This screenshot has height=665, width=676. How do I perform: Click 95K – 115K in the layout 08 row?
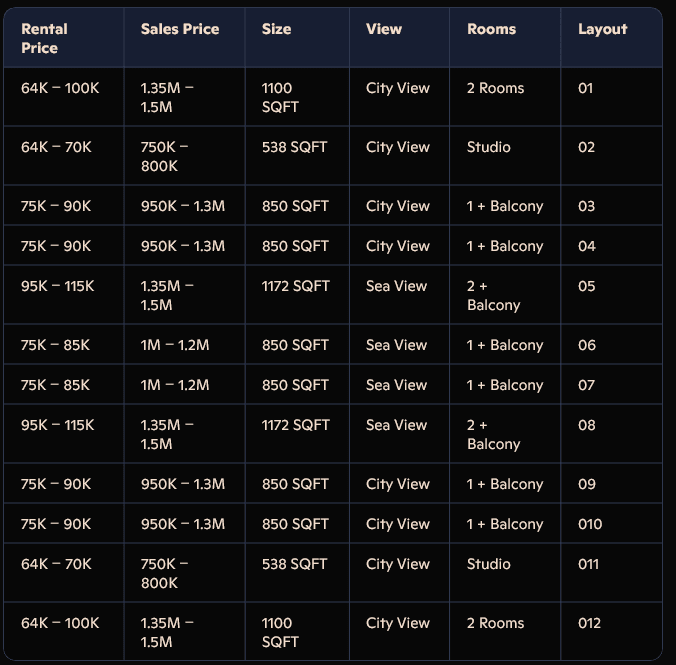(57, 425)
